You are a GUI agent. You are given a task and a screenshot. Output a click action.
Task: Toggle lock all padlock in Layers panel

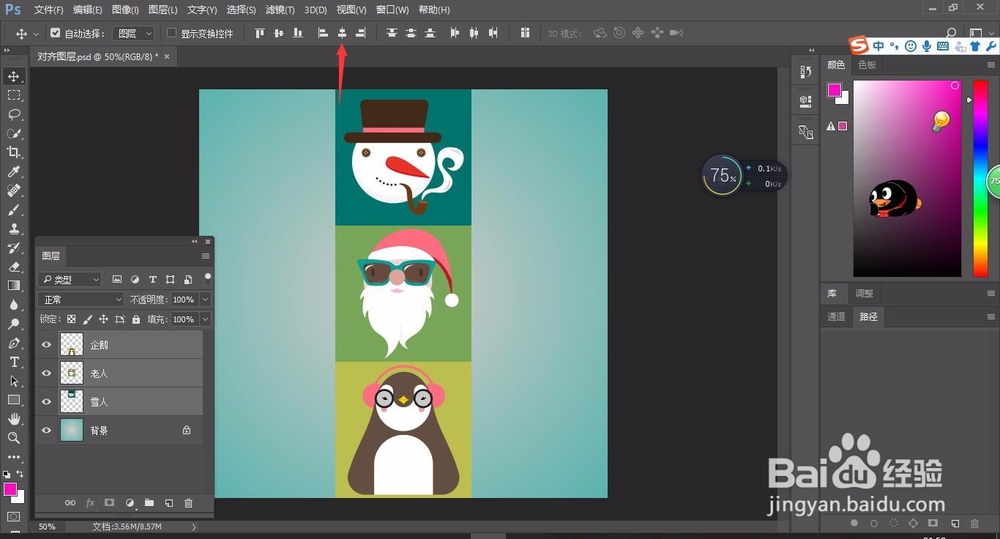point(136,320)
